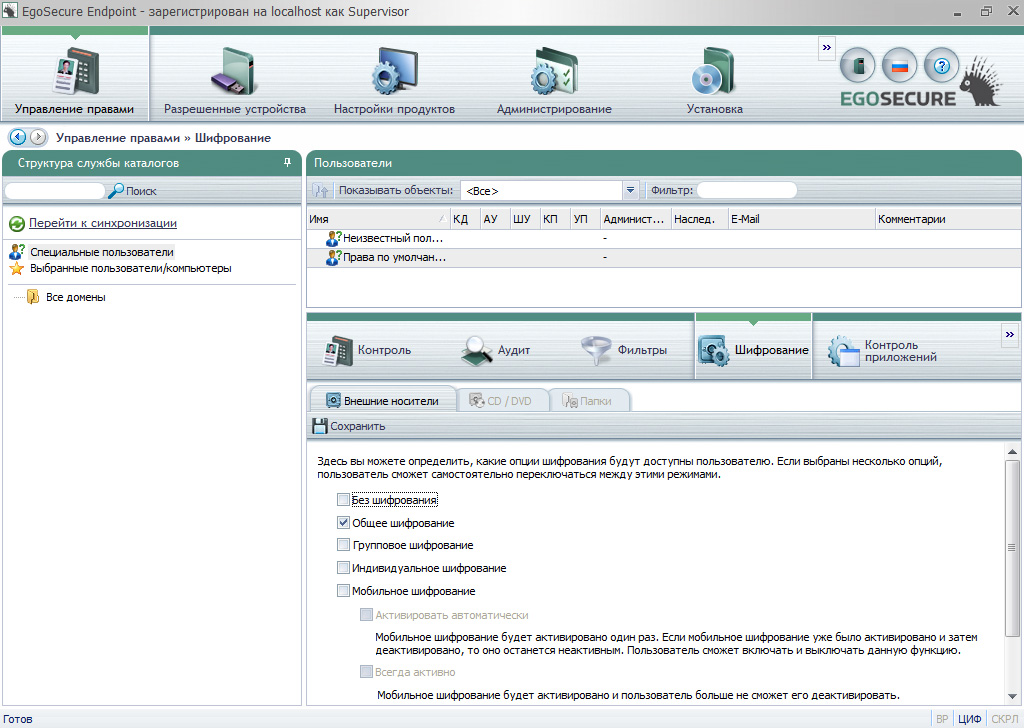Click the Комментарии column header
Image resolution: width=1024 pixels, height=728 pixels.
coord(949,219)
